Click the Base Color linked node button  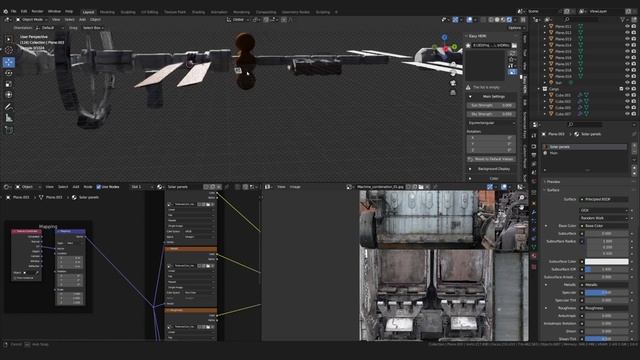(x=604, y=226)
